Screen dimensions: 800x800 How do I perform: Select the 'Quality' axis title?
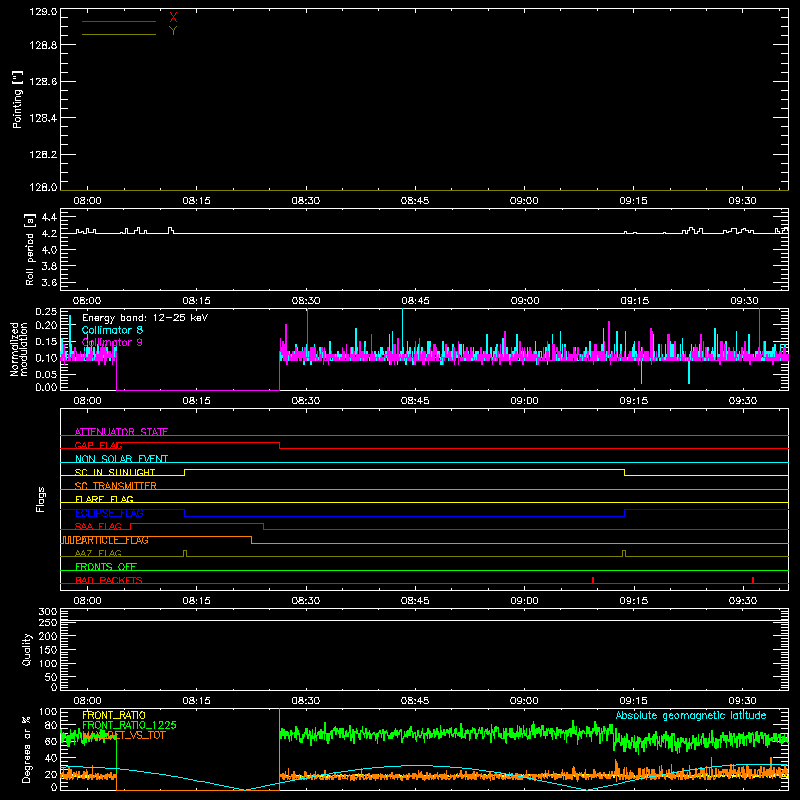[27, 649]
